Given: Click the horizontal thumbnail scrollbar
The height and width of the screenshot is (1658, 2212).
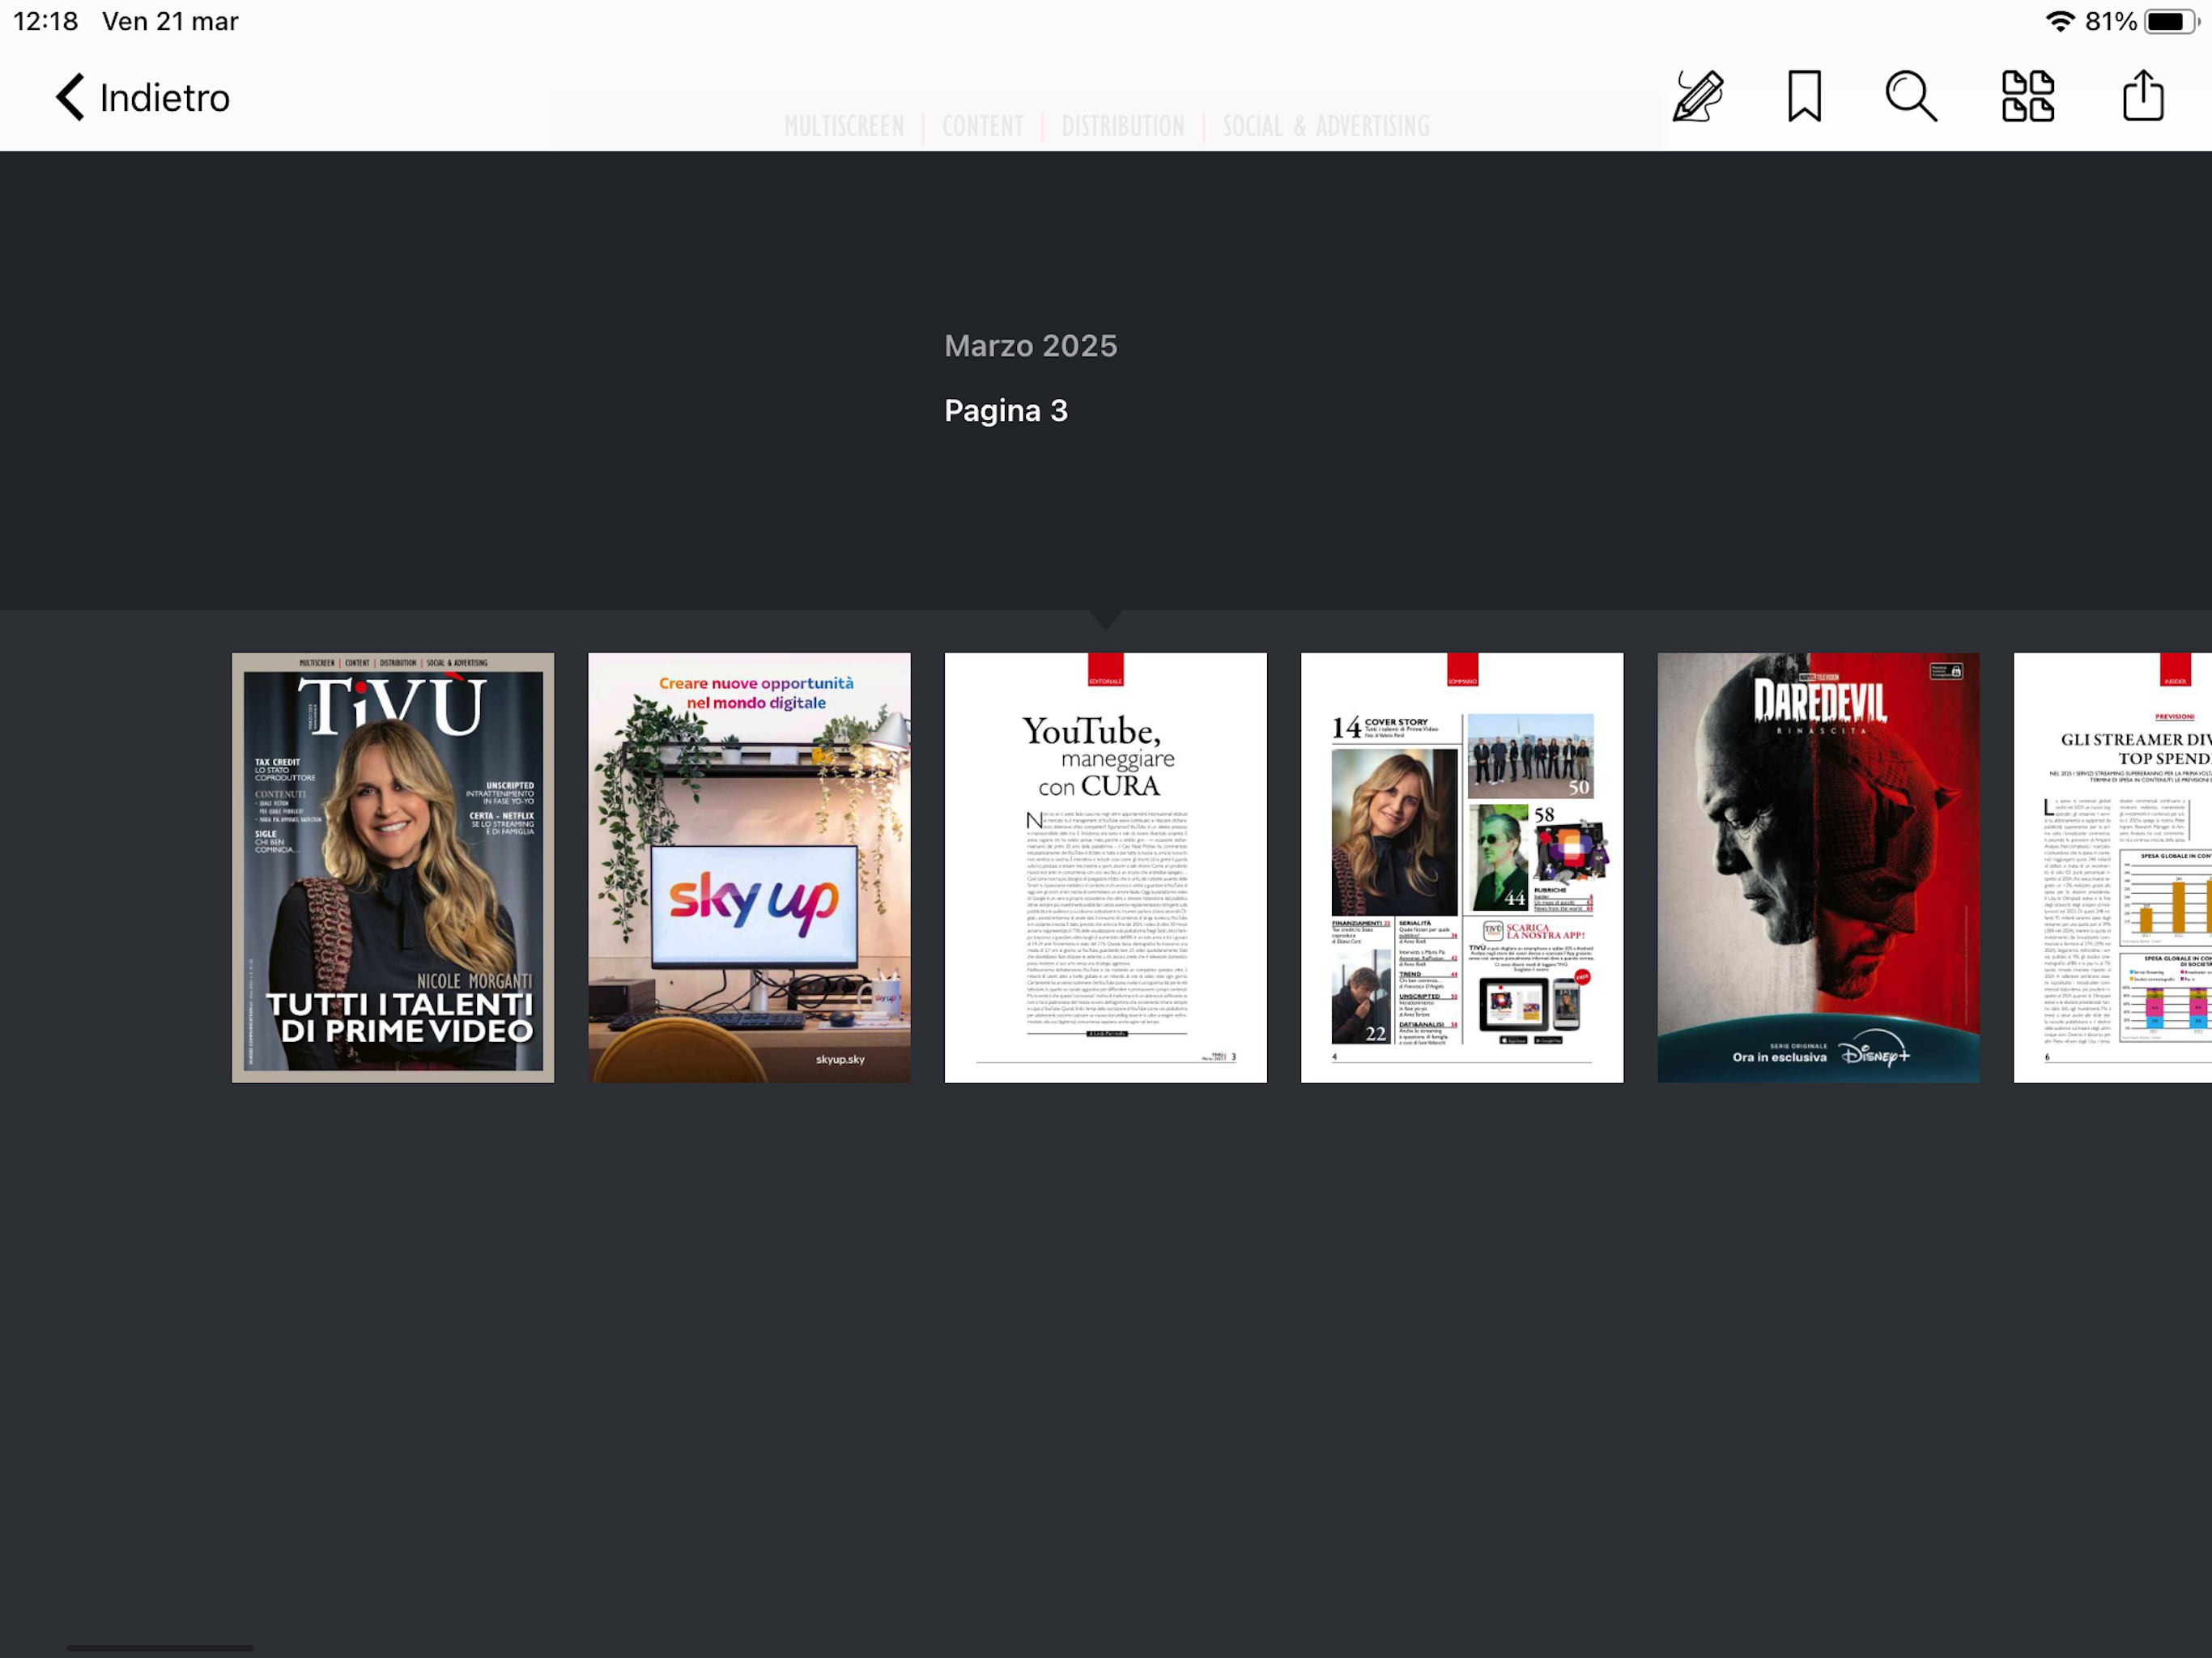Looking at the screenshot, I should [160, 1647].
